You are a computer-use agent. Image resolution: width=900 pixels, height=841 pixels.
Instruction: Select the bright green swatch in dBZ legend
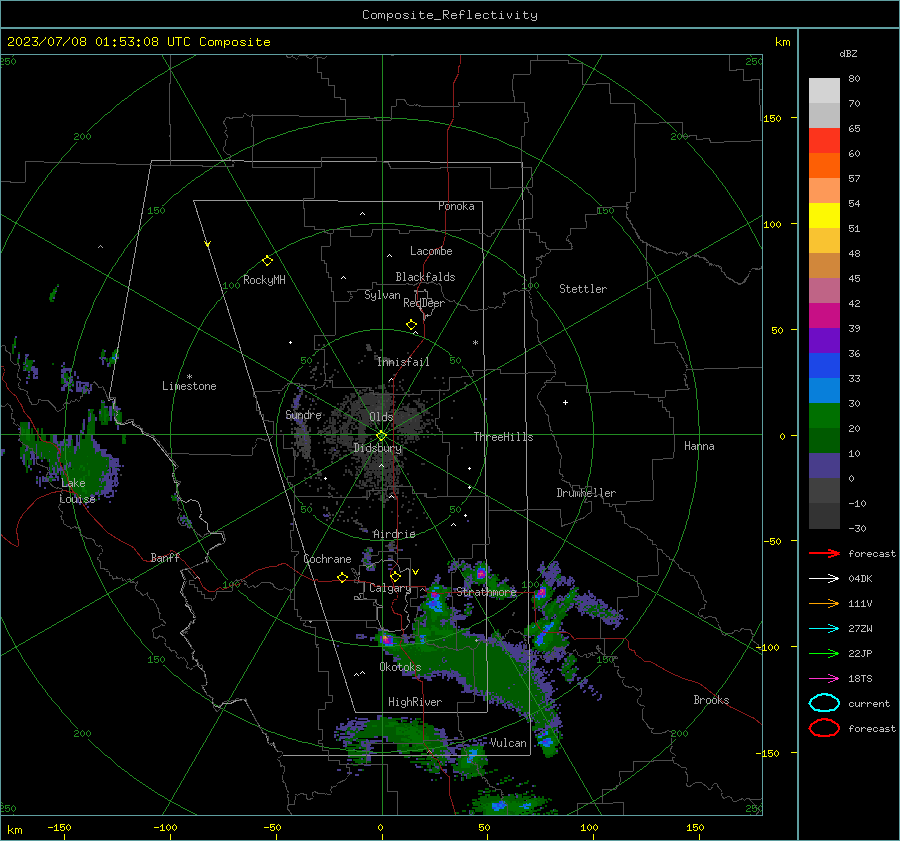coord(824,416)
